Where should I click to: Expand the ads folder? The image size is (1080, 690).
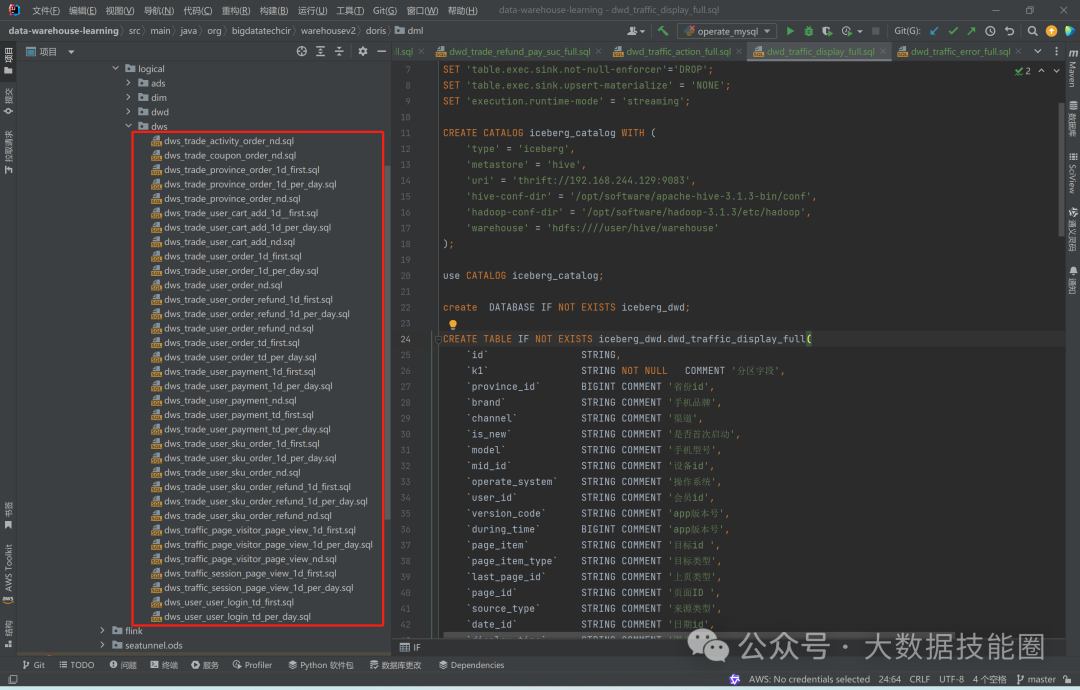(129, 83)
